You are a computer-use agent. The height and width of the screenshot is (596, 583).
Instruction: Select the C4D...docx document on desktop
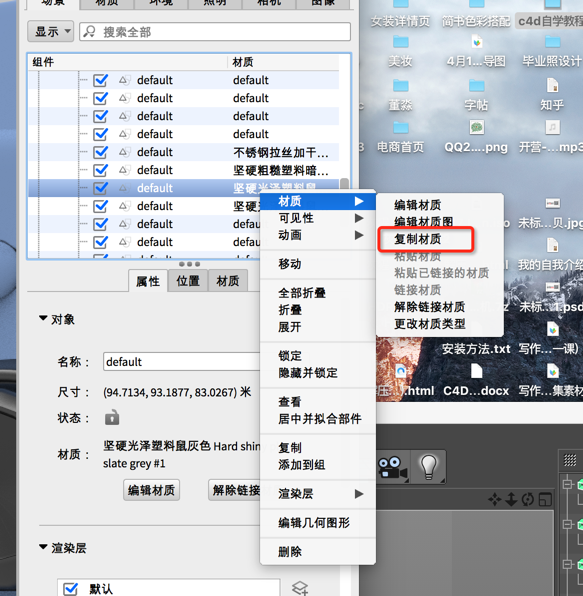coord(476,380)
